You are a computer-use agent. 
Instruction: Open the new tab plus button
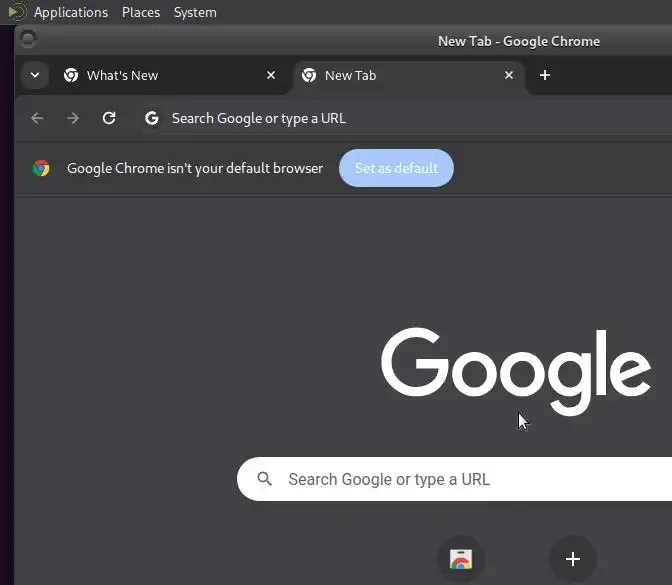pyautogui.click(x=545, y=75)
